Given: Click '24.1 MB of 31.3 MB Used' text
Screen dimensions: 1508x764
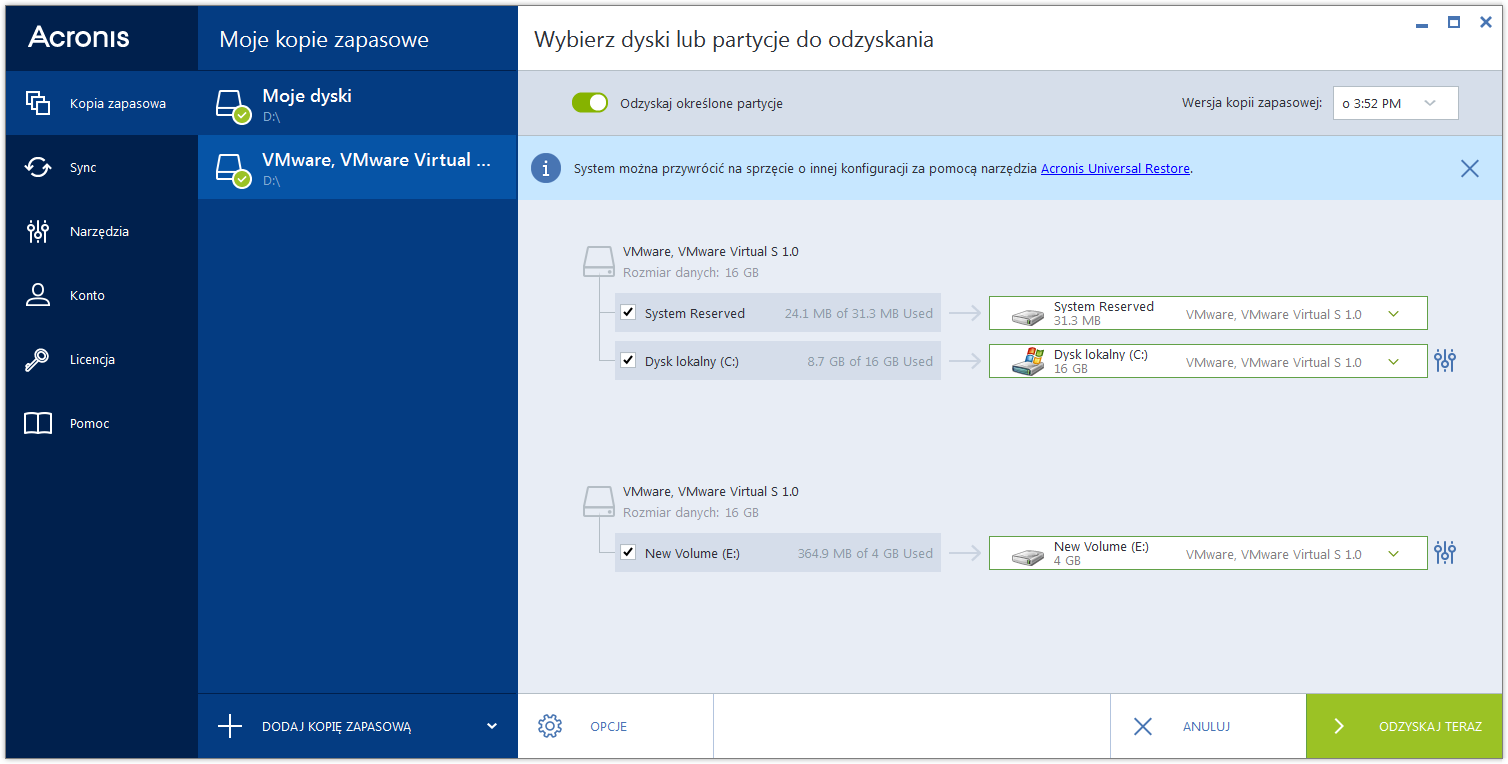Looking at the screenshot, I should (859, 313).
